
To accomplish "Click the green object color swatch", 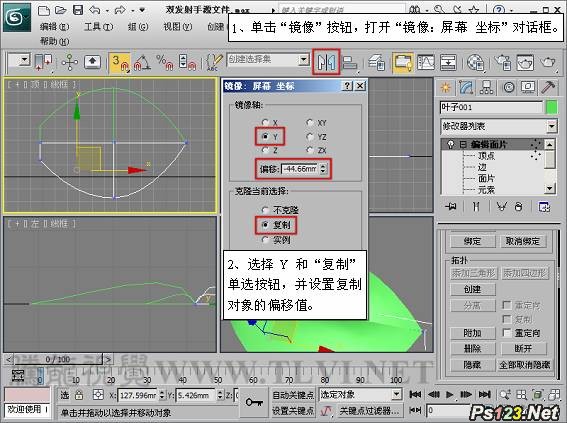I will click(x=551, y=107).
